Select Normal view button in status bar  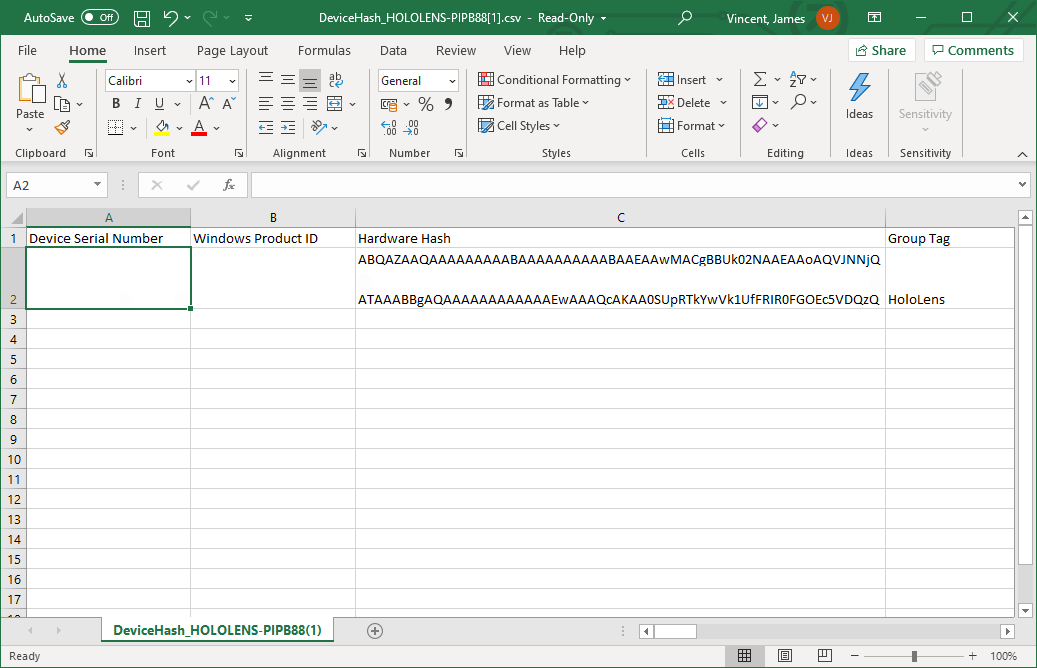tap(744, 655)
